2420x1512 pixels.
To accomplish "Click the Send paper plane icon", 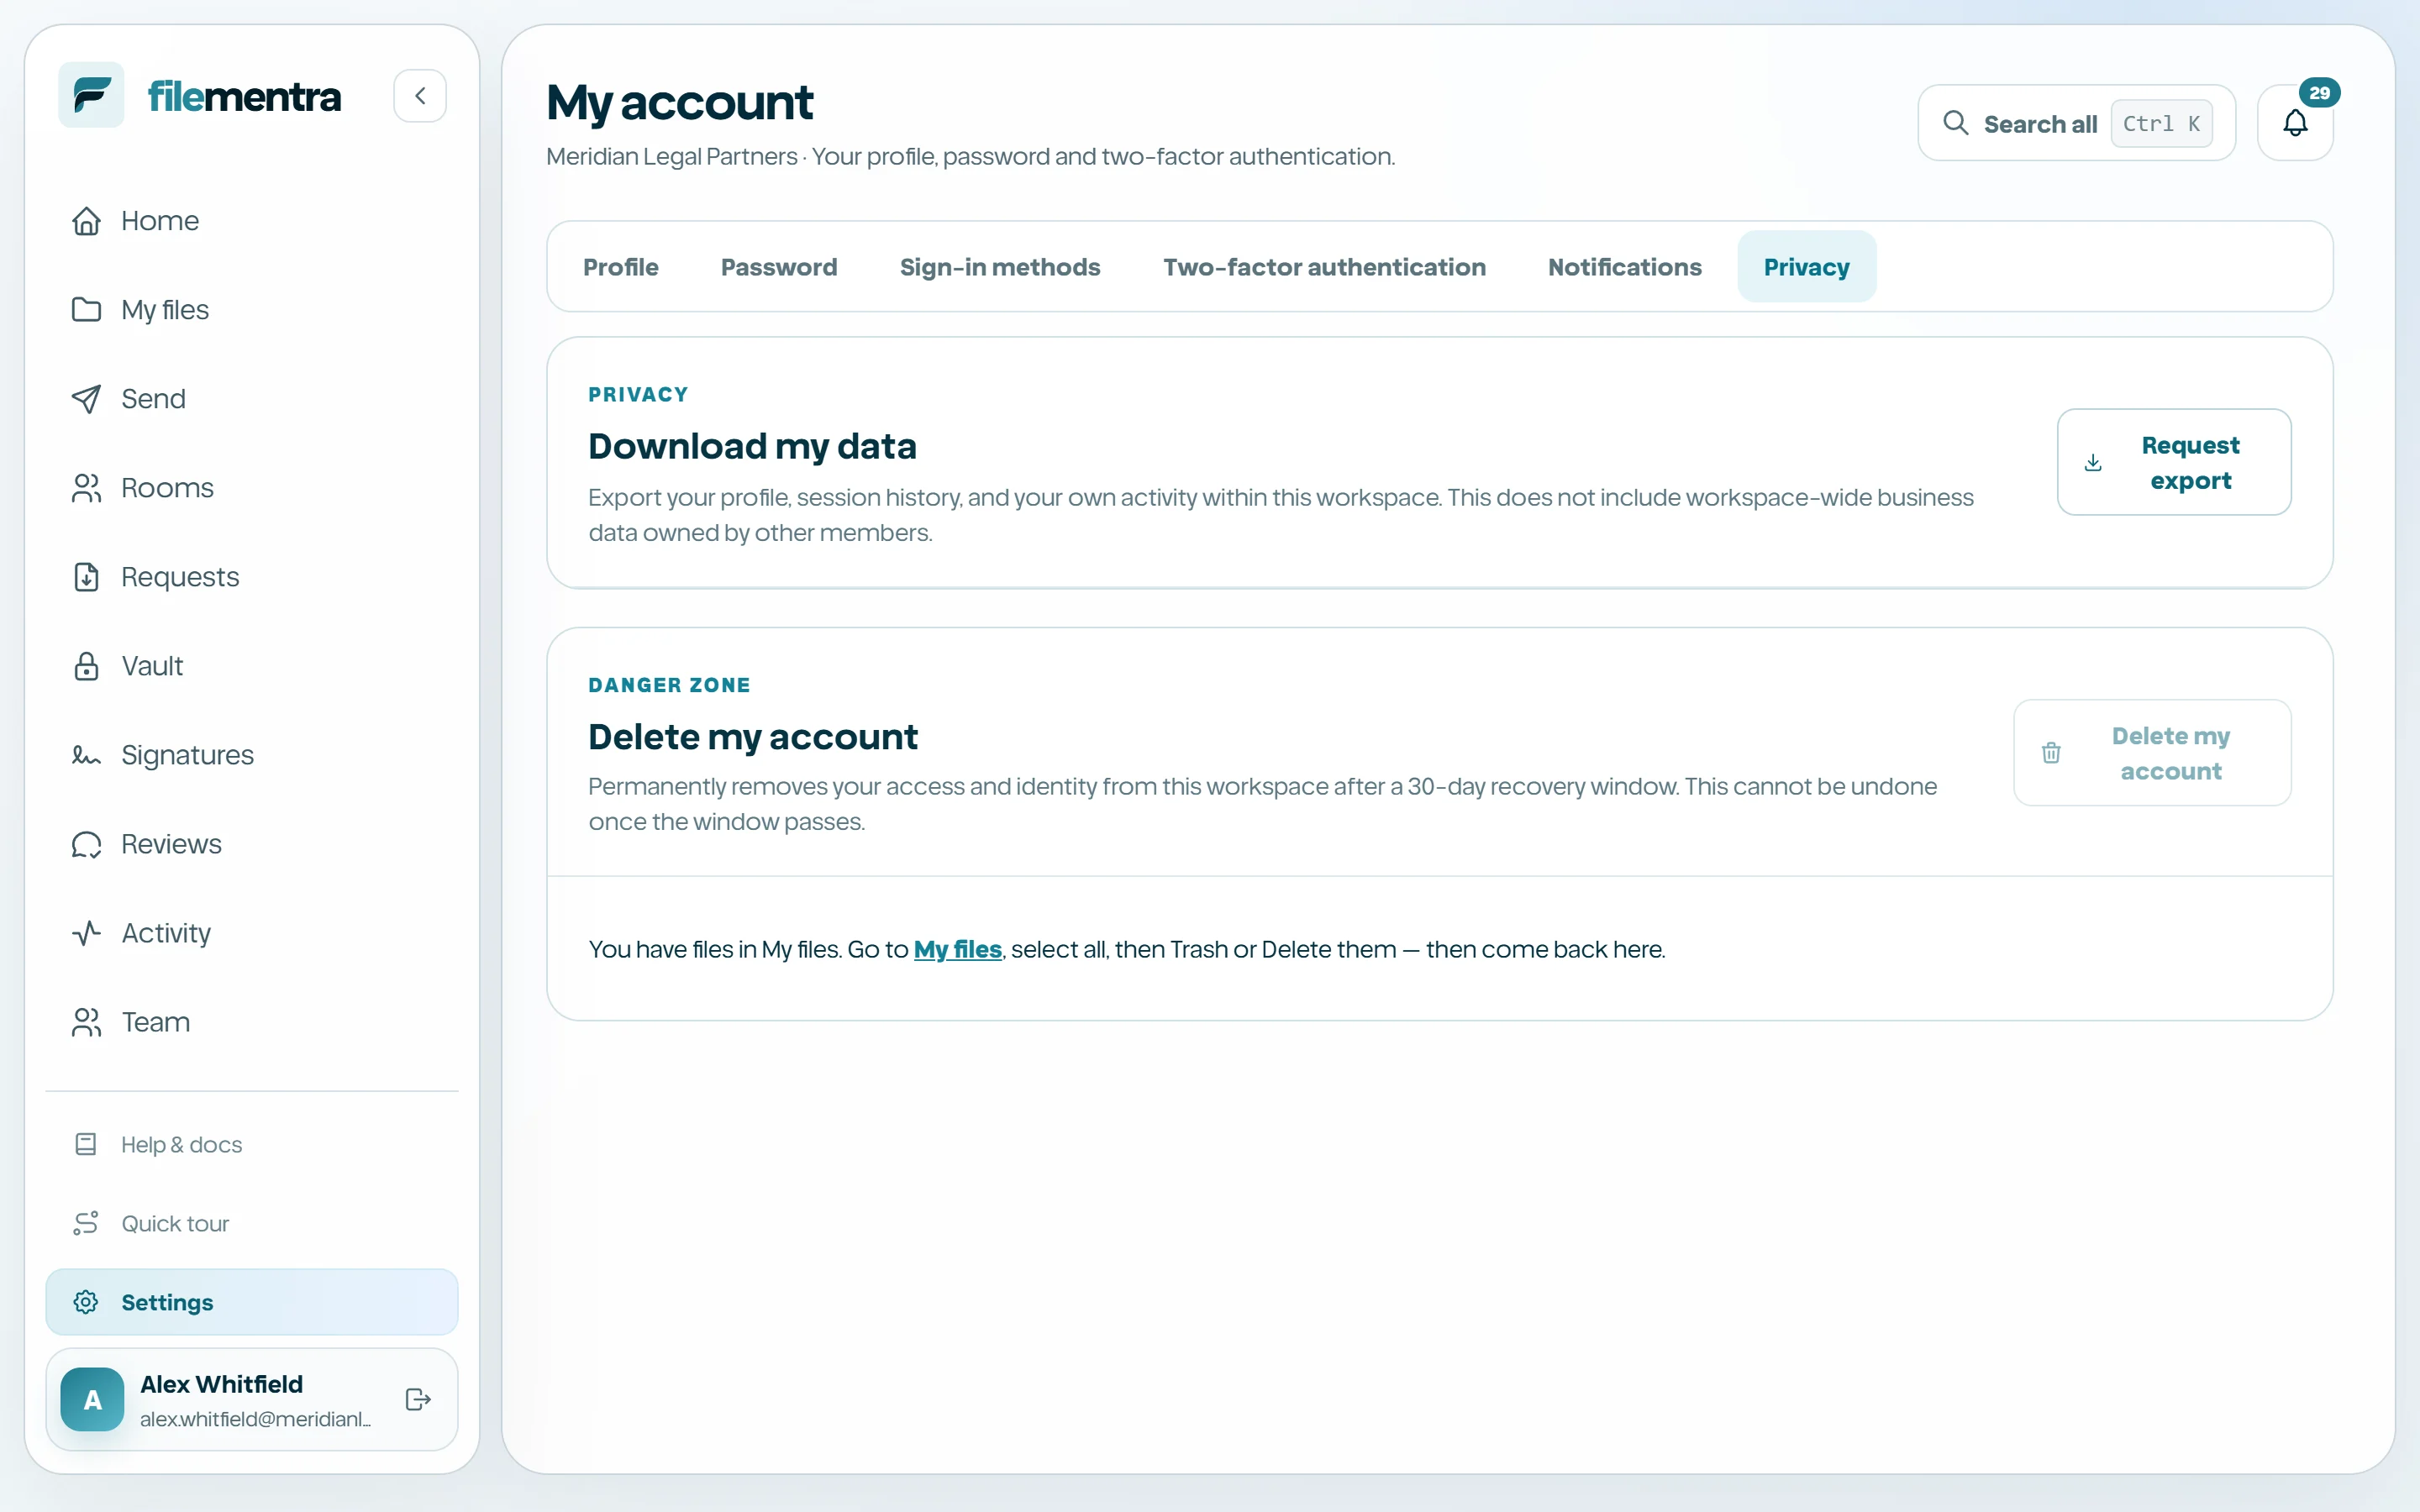I will (87, 399).
